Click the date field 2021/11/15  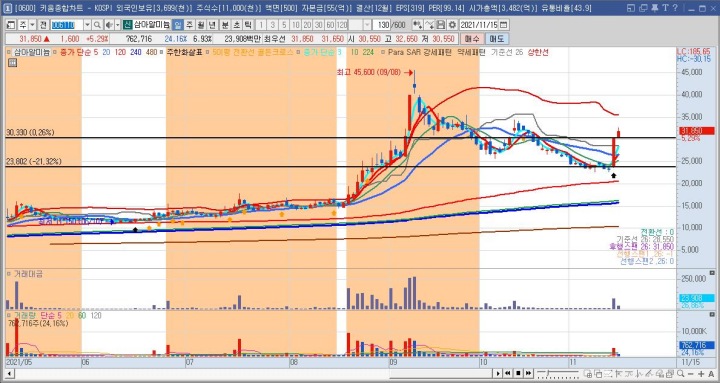479,25
